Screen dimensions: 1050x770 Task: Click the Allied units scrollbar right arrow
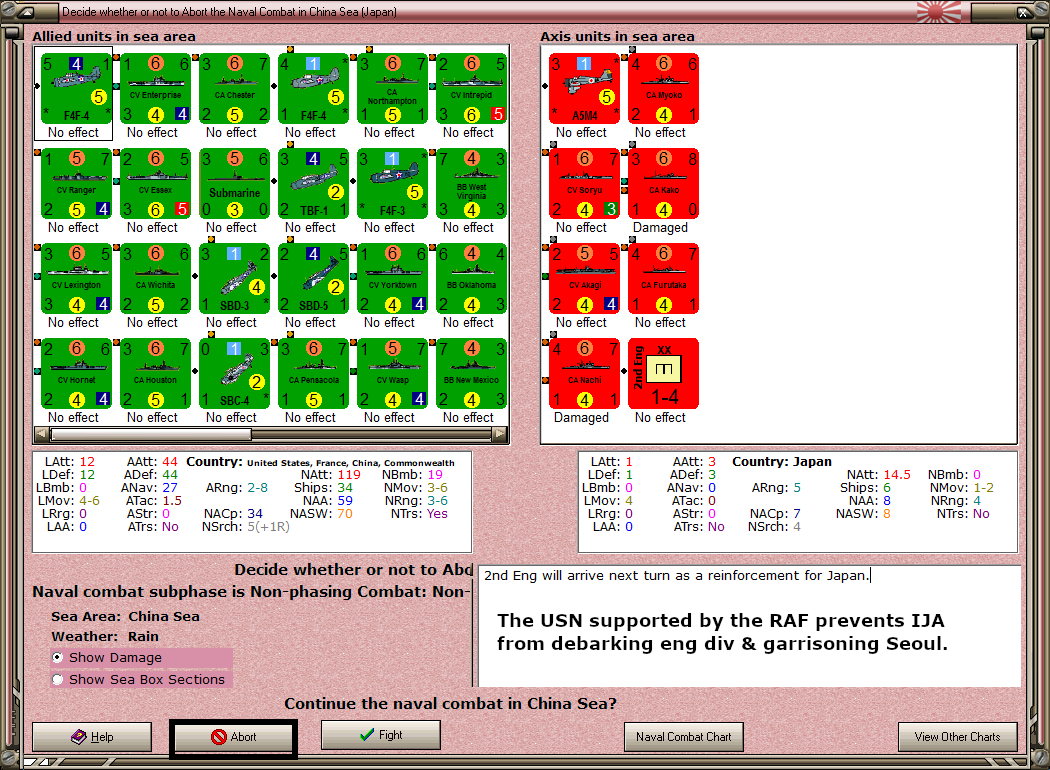[x=500, y=434]
